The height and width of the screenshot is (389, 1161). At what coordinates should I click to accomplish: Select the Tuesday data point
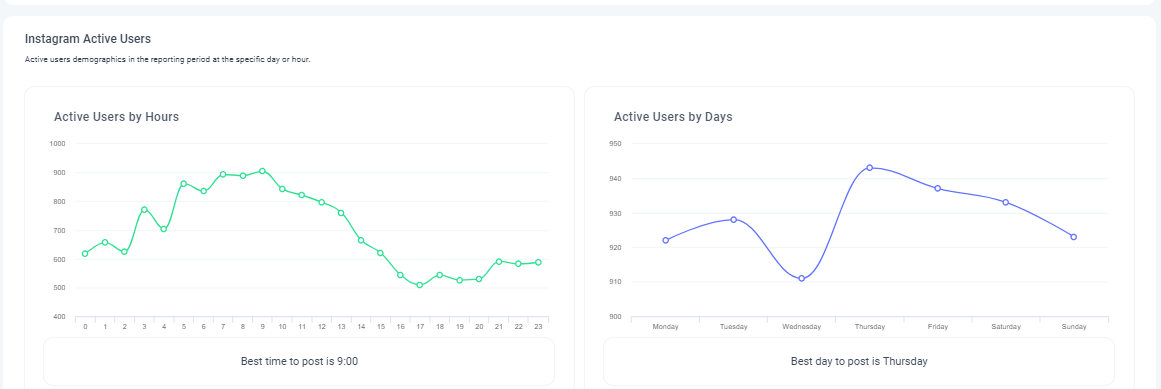(x=733, y=219)
